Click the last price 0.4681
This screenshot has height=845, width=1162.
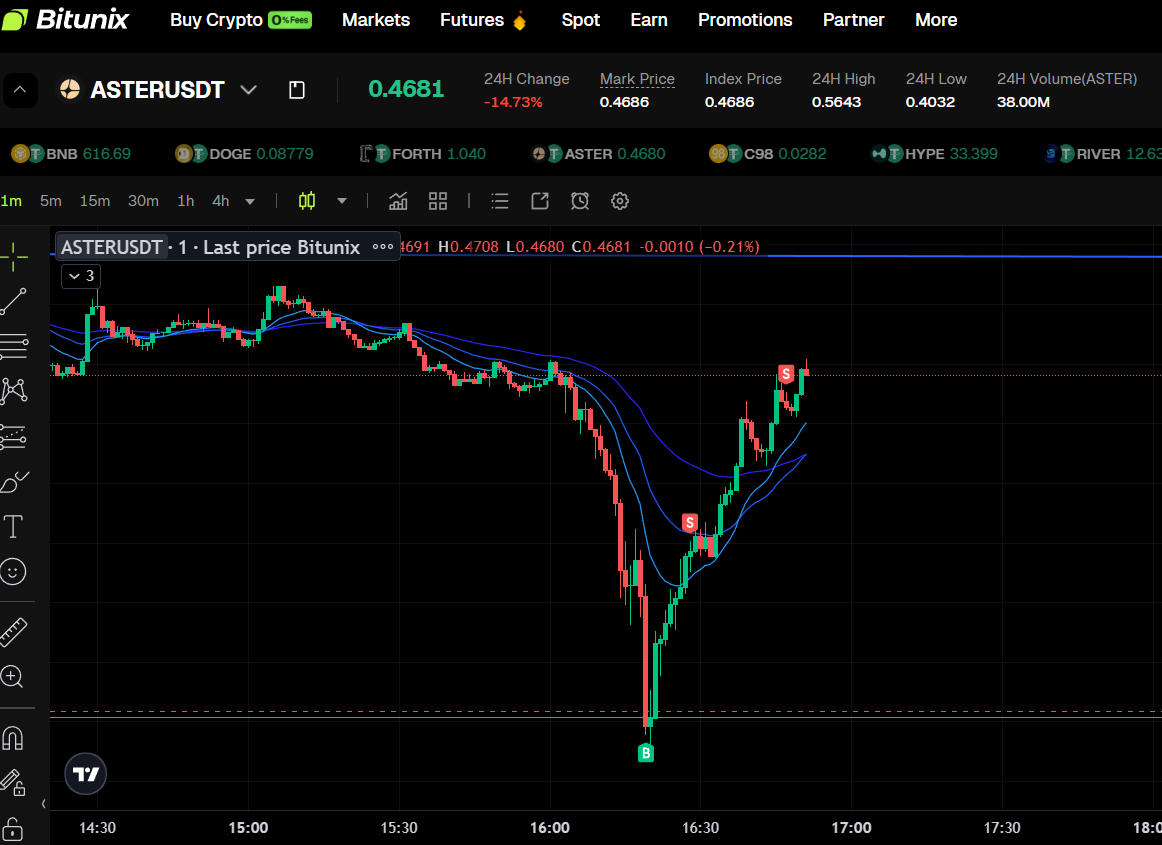tap(406, 89)
